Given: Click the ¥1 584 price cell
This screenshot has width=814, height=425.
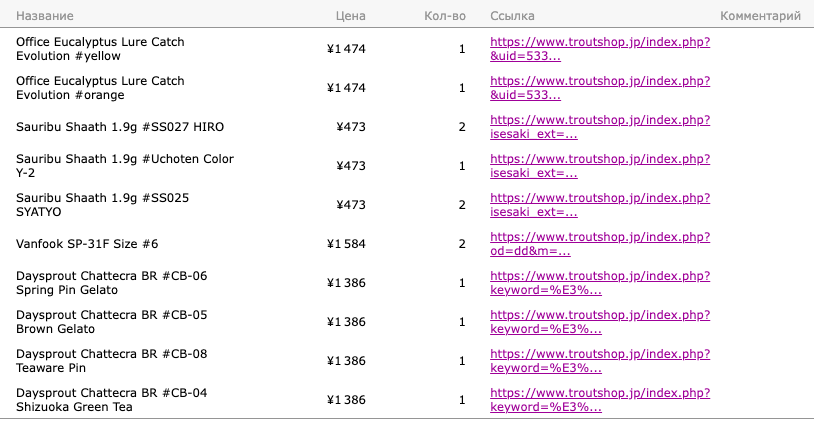Looking at the screenshot, I should [346, 244].
